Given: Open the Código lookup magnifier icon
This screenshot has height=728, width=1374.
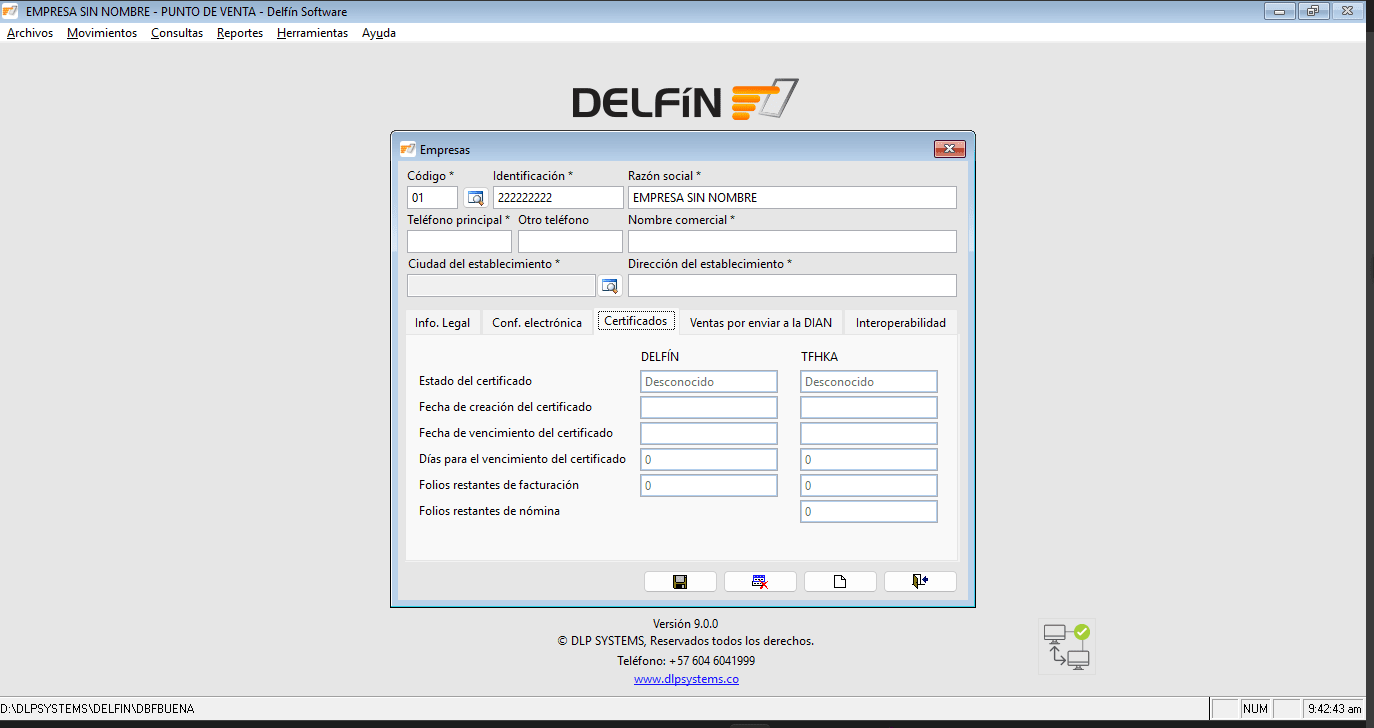Looking at the screenshot, I should pyautogui.click(x=475, y=197).
